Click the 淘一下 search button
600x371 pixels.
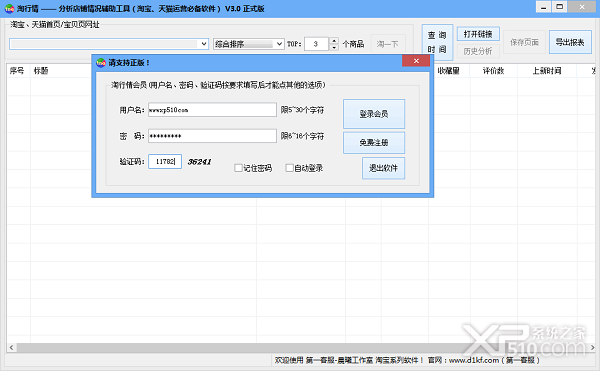coord(387,44)
